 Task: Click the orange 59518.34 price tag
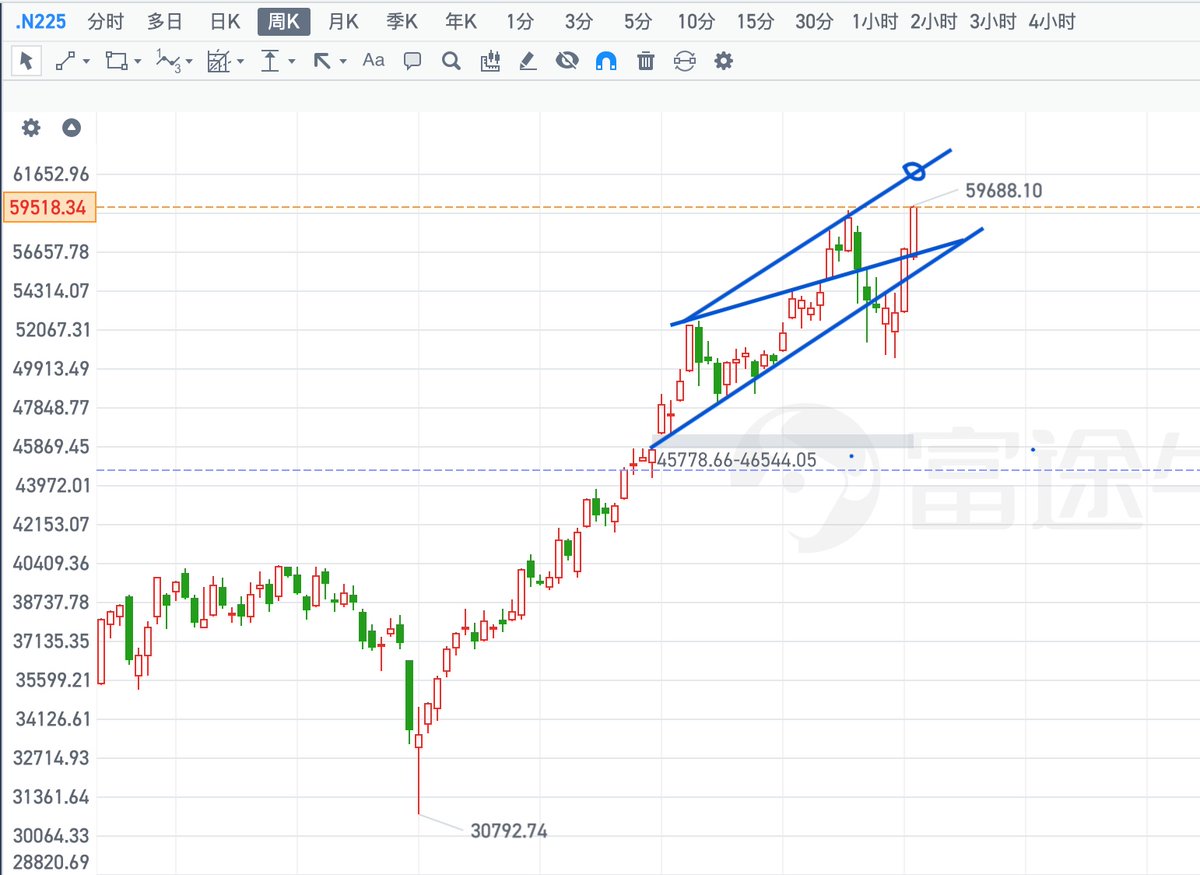[49, 207]
